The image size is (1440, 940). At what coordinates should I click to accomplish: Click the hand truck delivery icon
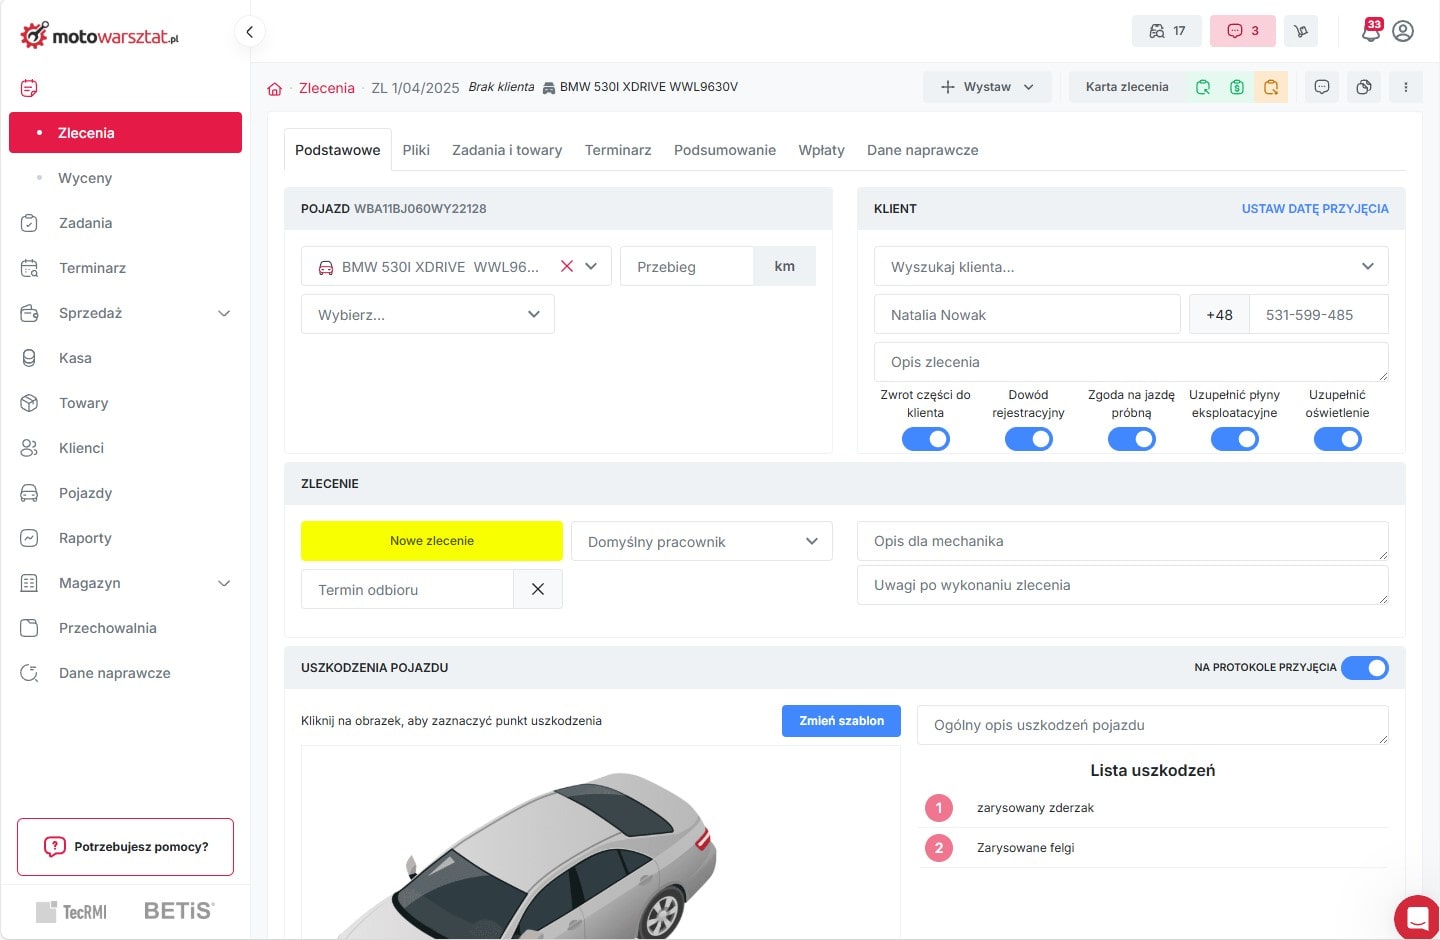coord(1301,31)
